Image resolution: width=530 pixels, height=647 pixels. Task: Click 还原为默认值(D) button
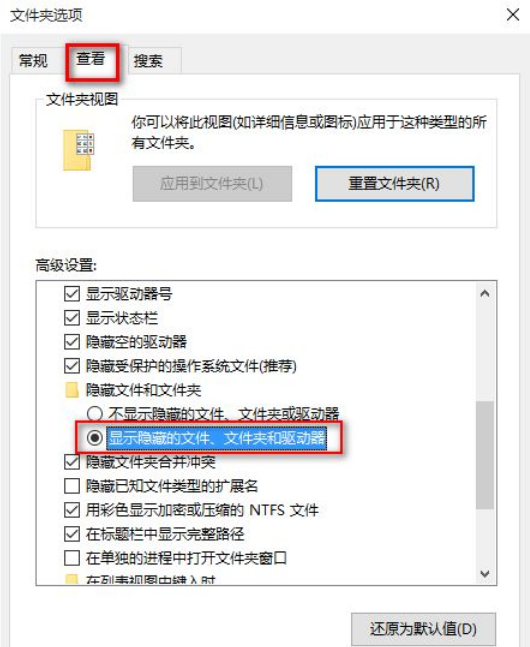tap(424, 629)
